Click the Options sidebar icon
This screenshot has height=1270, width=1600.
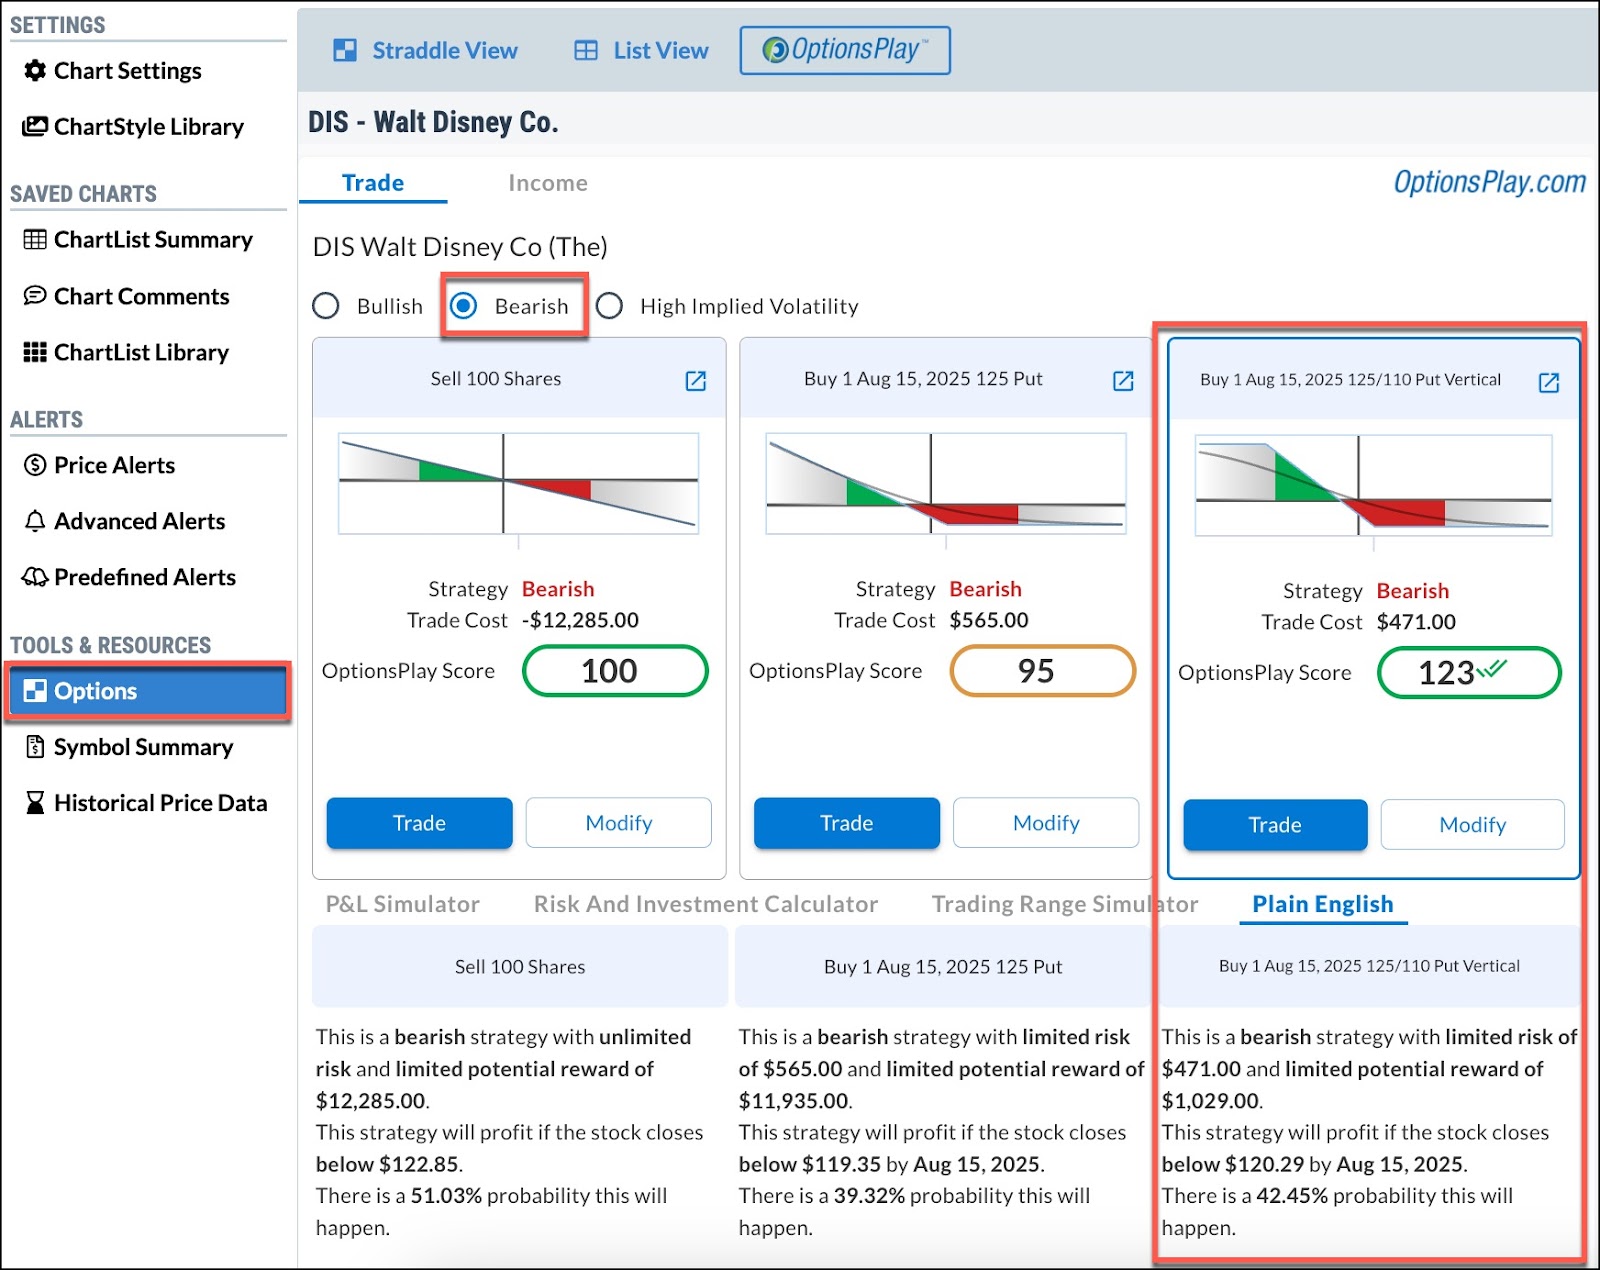[35, 691]
